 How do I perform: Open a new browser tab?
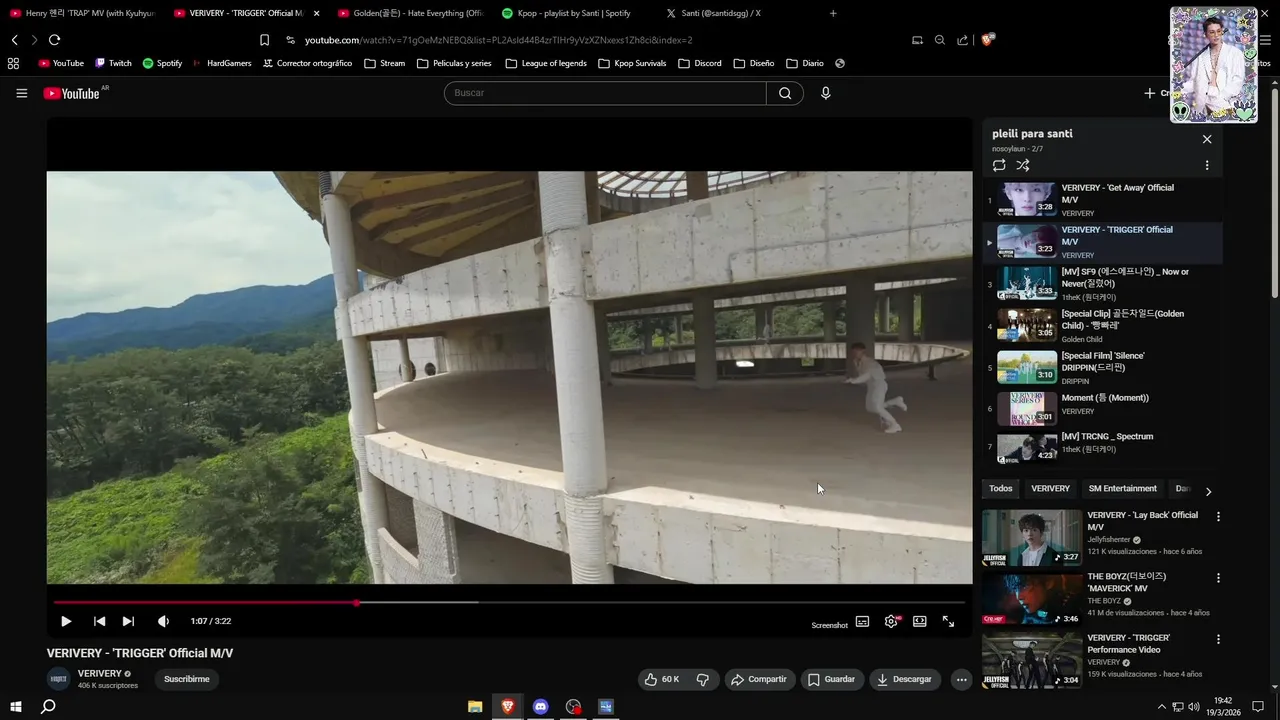[x=833, y=13]
